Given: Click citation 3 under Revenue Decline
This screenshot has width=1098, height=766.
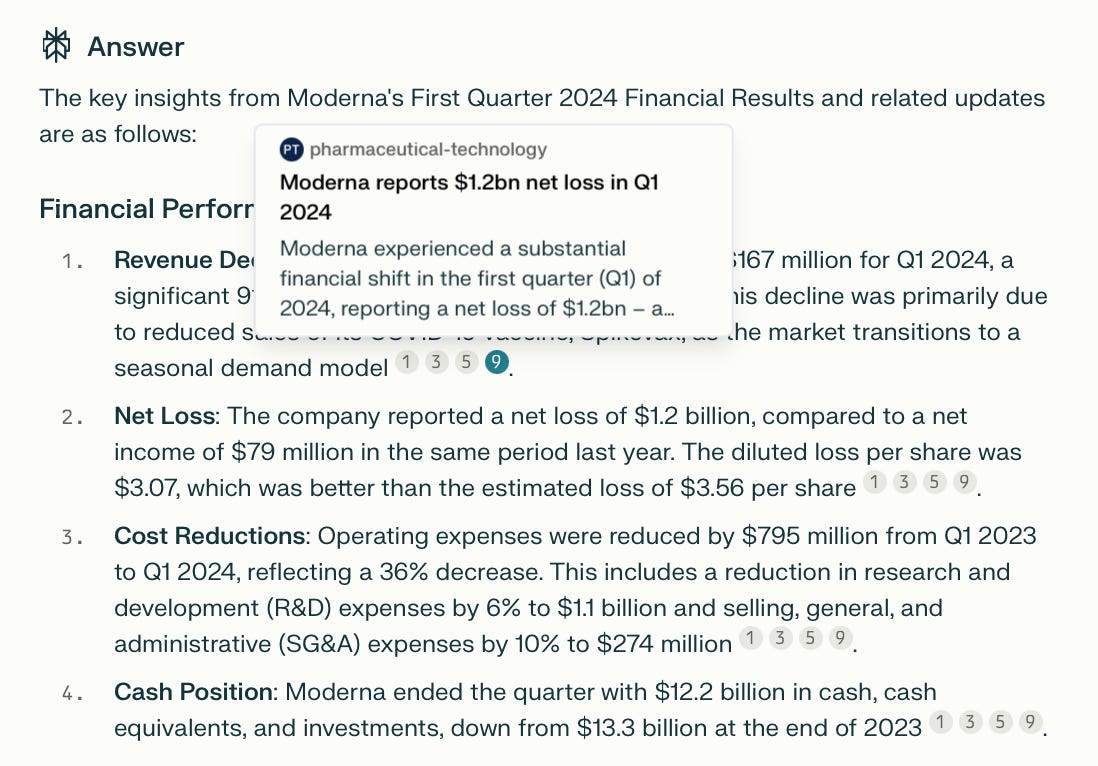Looking at the screenshot, I should 436,361.
